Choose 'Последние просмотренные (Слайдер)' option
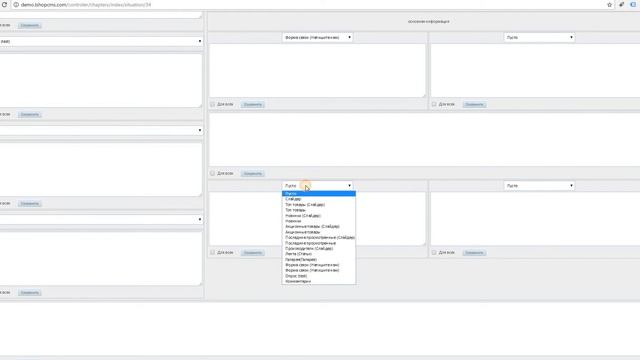The image size is (640, 360). 319,237
